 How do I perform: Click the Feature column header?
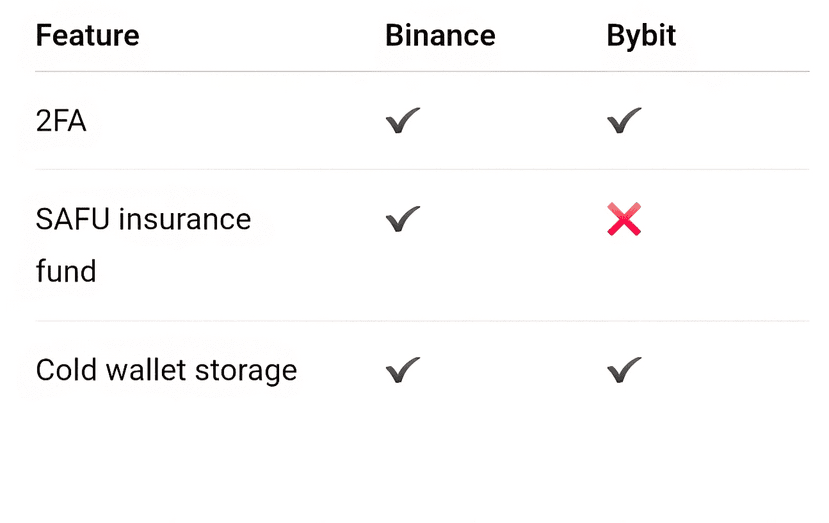87,36
